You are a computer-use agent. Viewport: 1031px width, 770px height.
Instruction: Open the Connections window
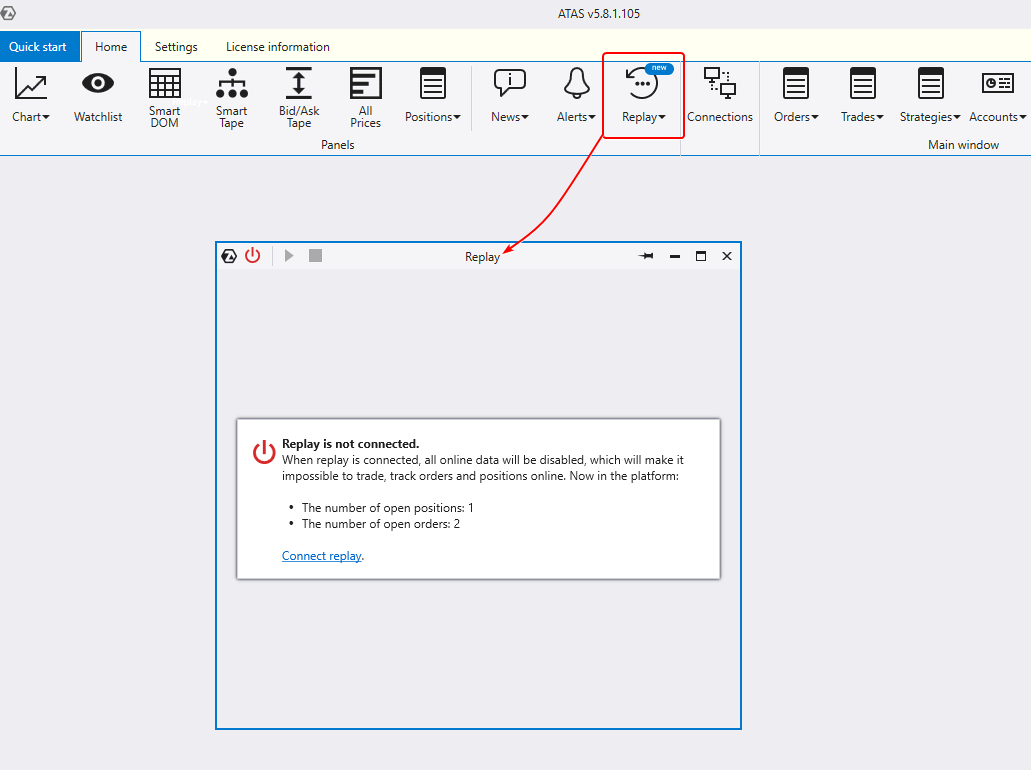click(x=719, y=97)
